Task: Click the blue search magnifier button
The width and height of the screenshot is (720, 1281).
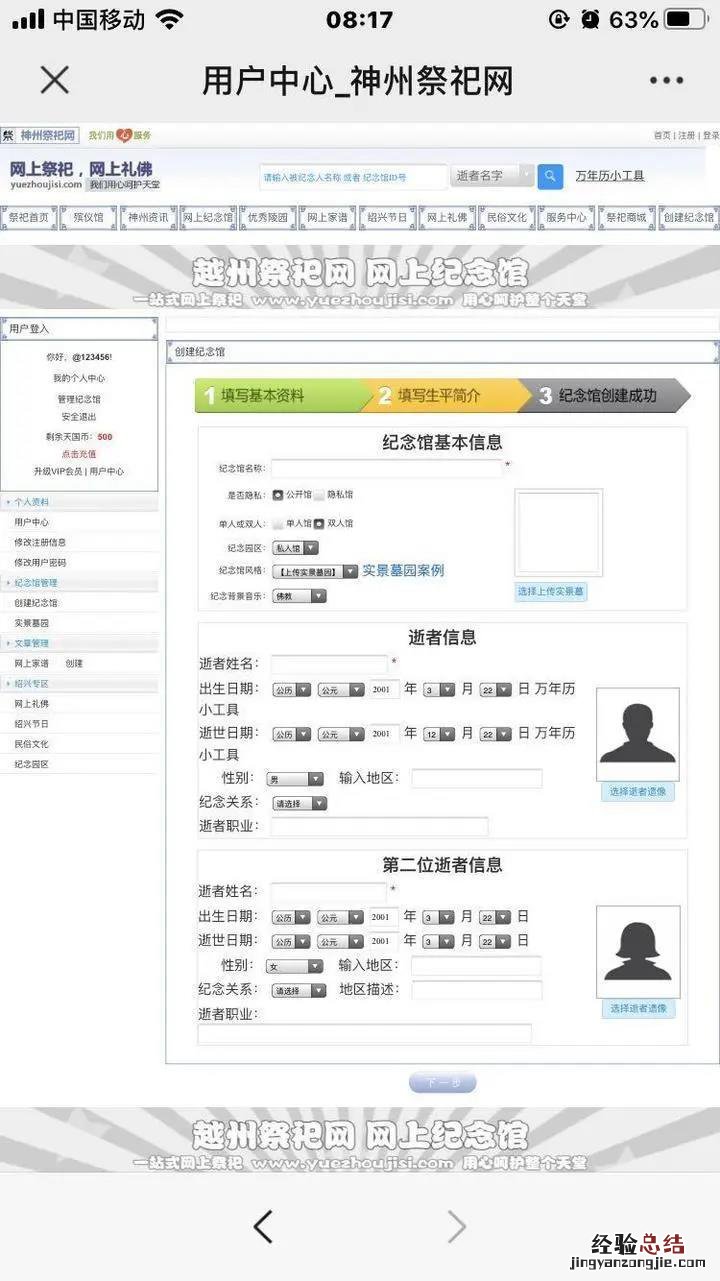Action: click(x=550, y=176)
